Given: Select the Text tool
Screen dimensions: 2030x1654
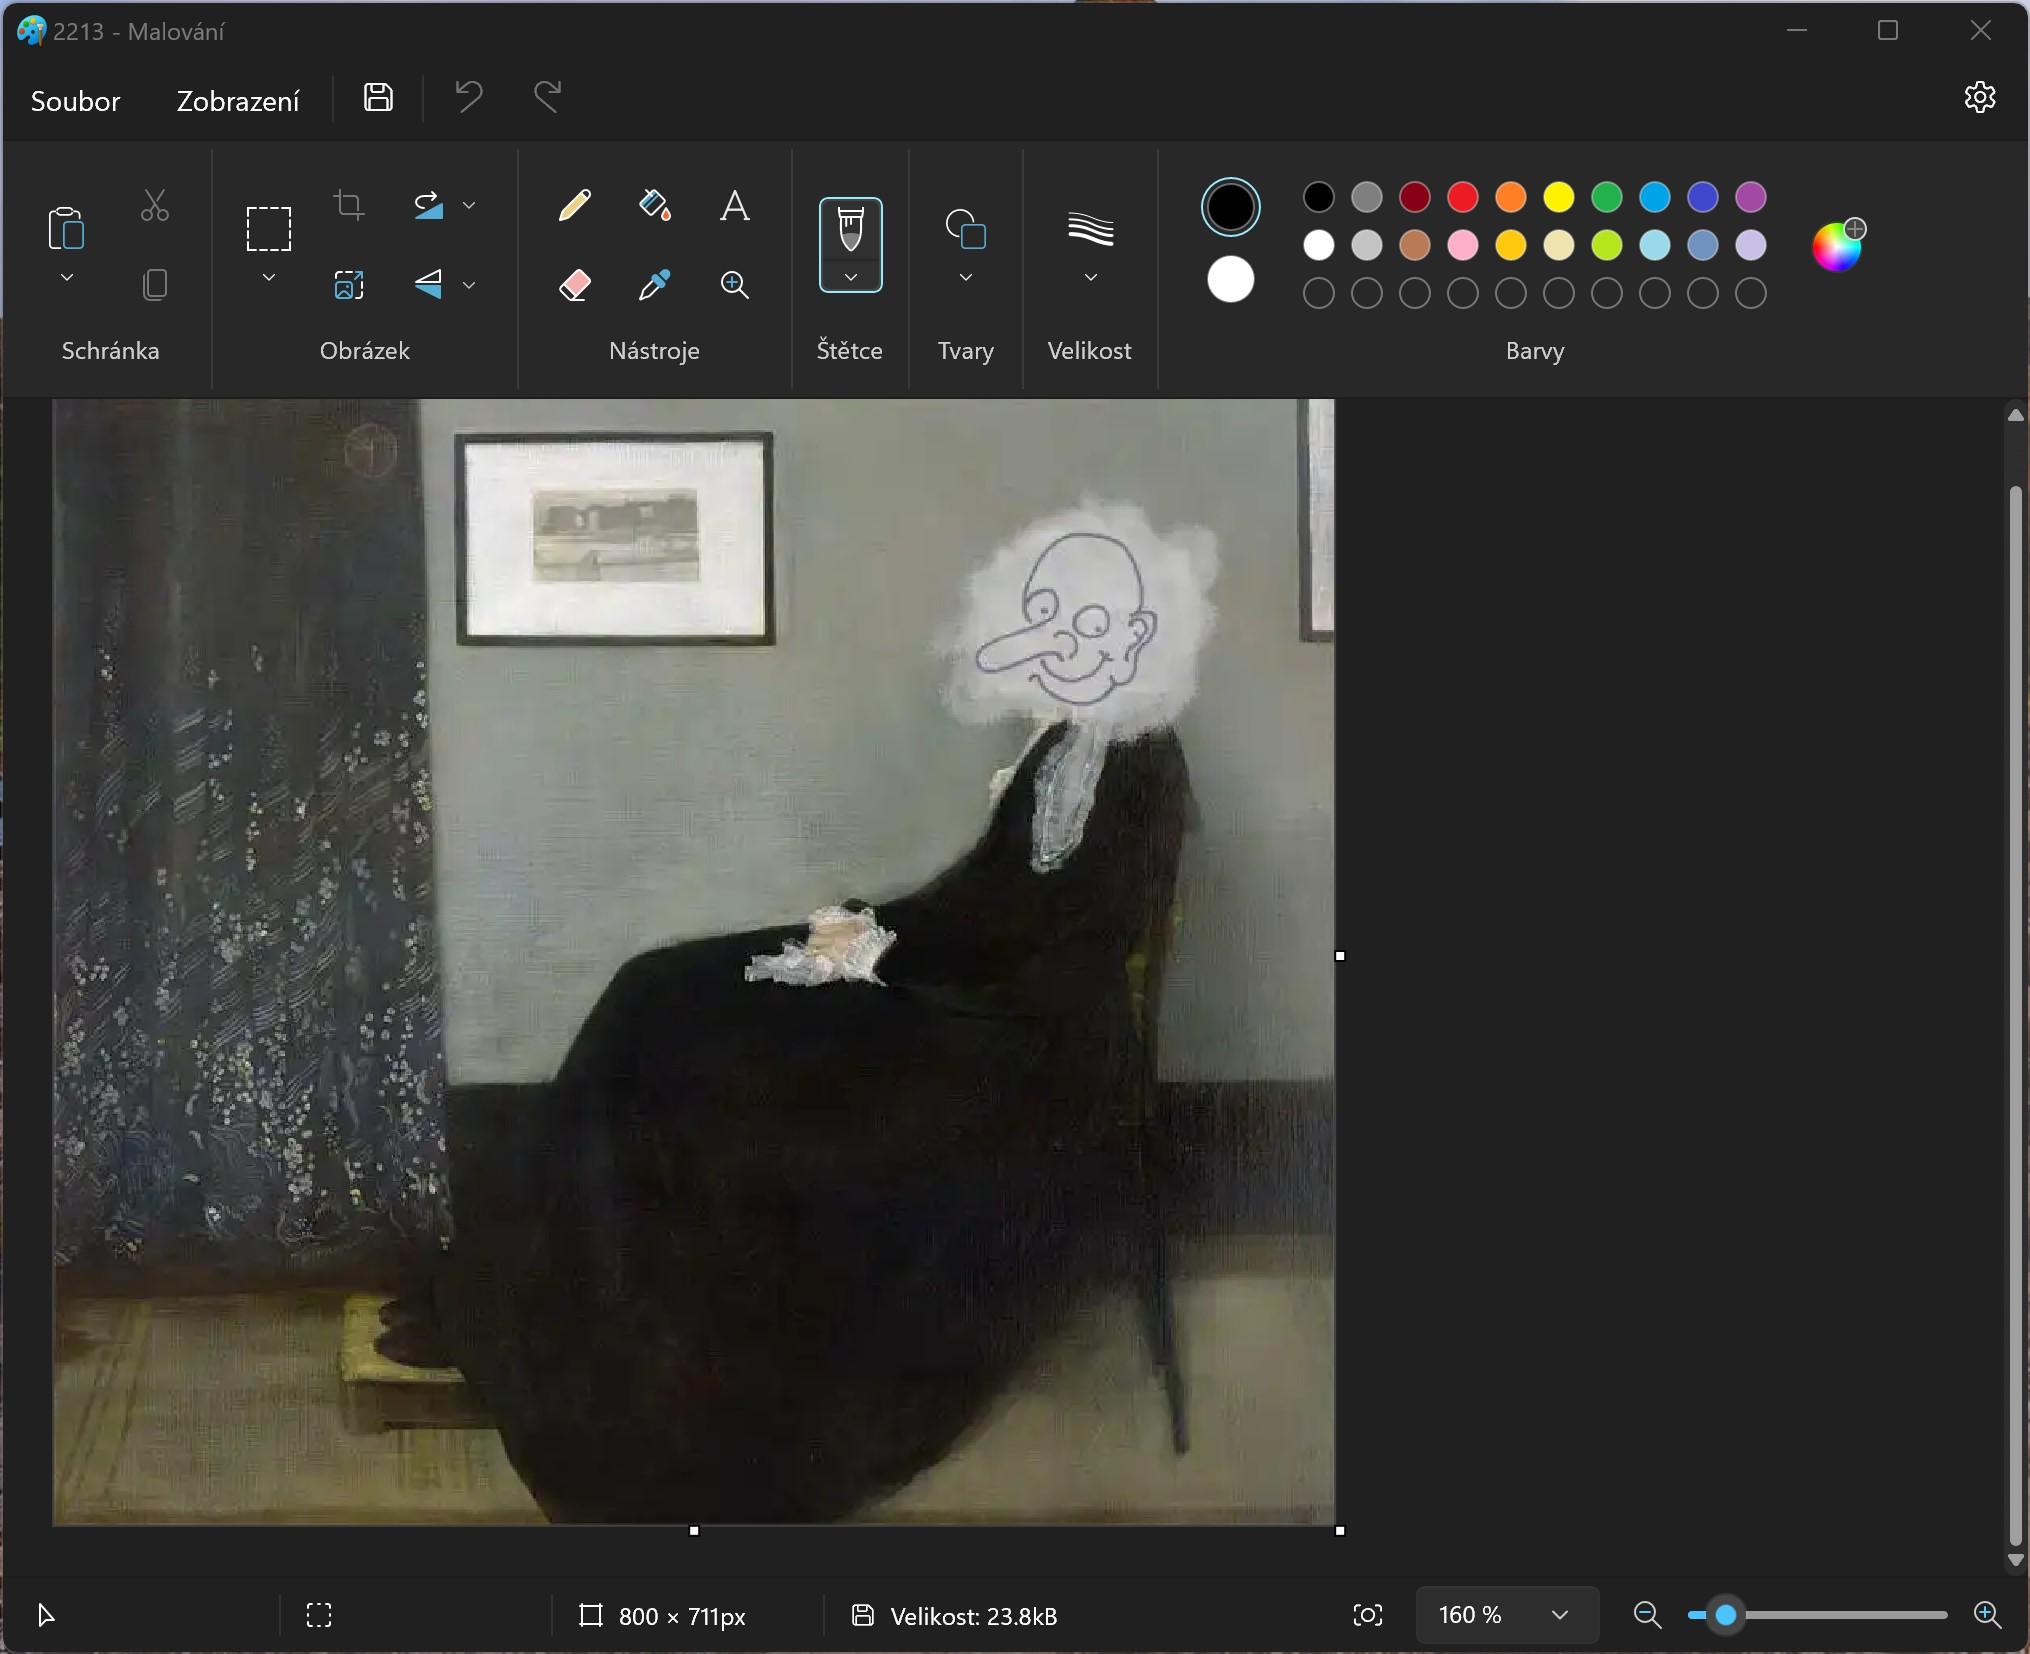Looking at the screenshot, I should [x=735, y=205].
